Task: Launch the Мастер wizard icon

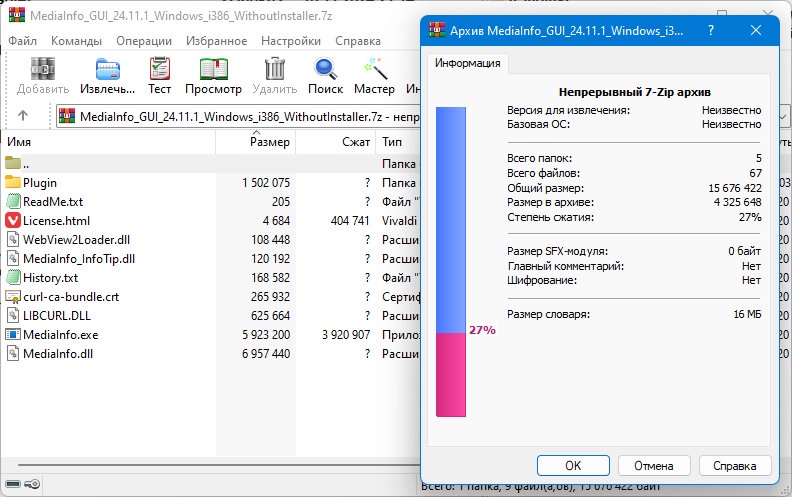Action: tap(375, 69)
